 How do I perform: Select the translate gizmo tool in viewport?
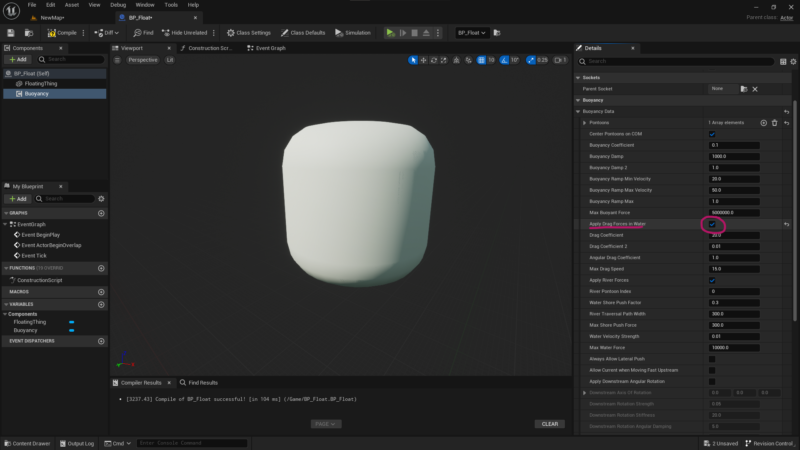pos(423,60)
